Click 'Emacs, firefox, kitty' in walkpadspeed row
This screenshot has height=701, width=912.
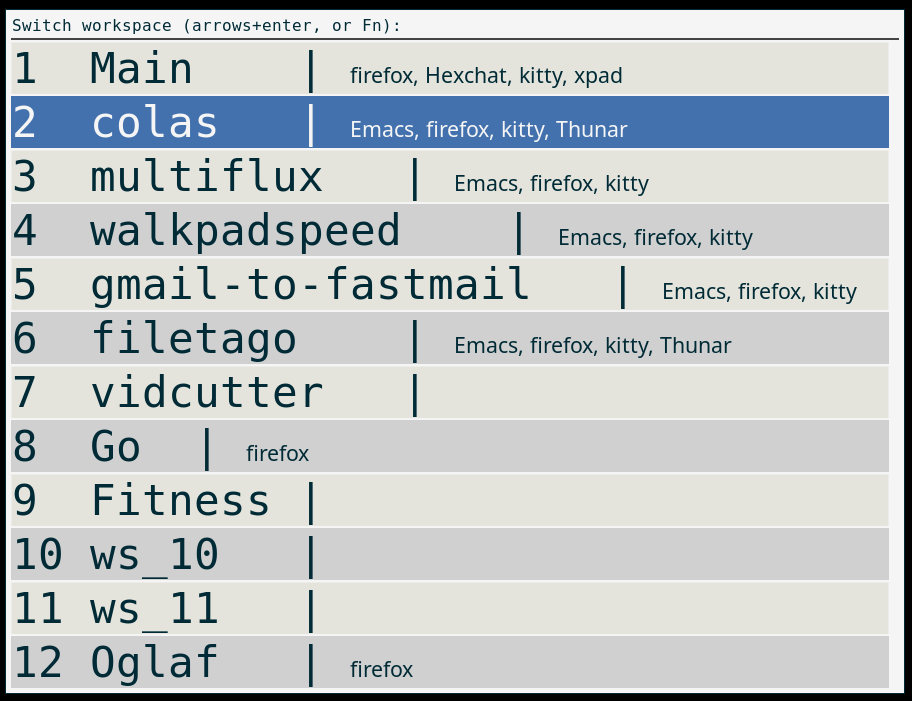656,237
